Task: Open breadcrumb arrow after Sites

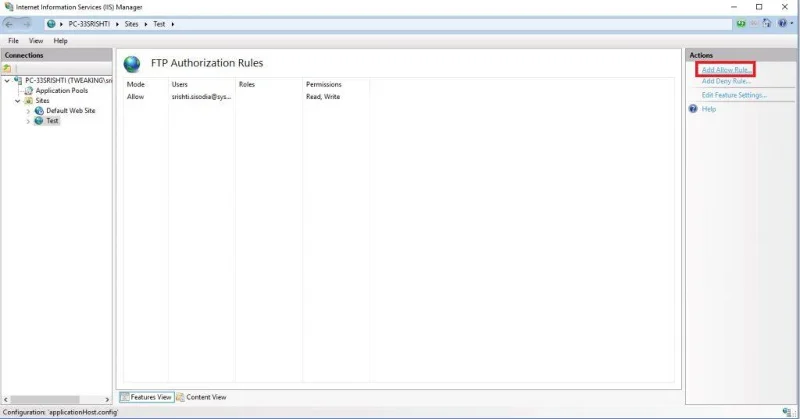Action: click(146, 24)
